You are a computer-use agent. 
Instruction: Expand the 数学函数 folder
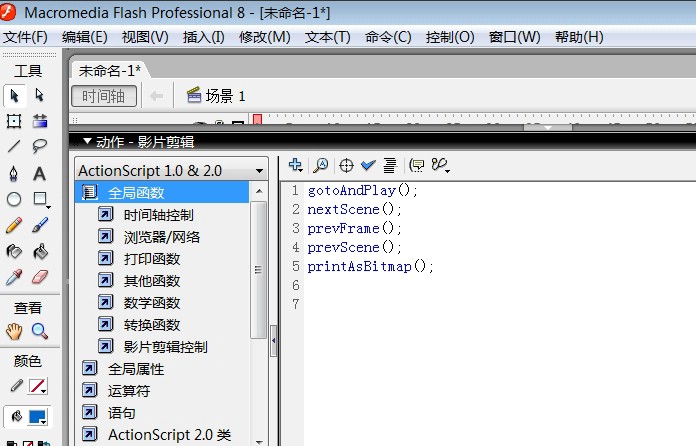click(x=106, y=303)
